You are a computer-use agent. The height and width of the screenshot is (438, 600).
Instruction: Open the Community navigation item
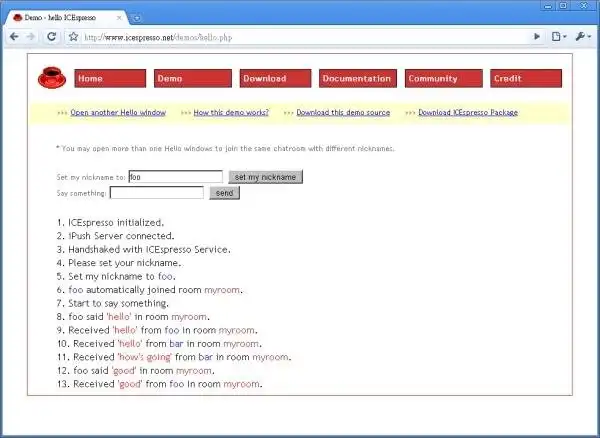[x=443, y=78]
